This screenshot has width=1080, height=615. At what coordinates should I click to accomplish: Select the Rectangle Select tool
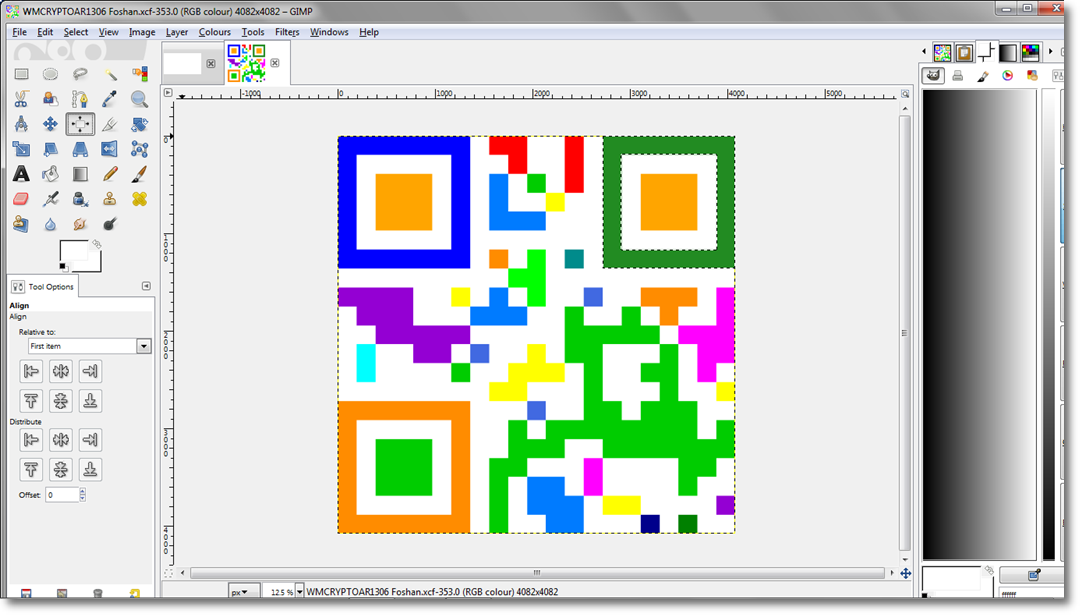click(21, 74)
